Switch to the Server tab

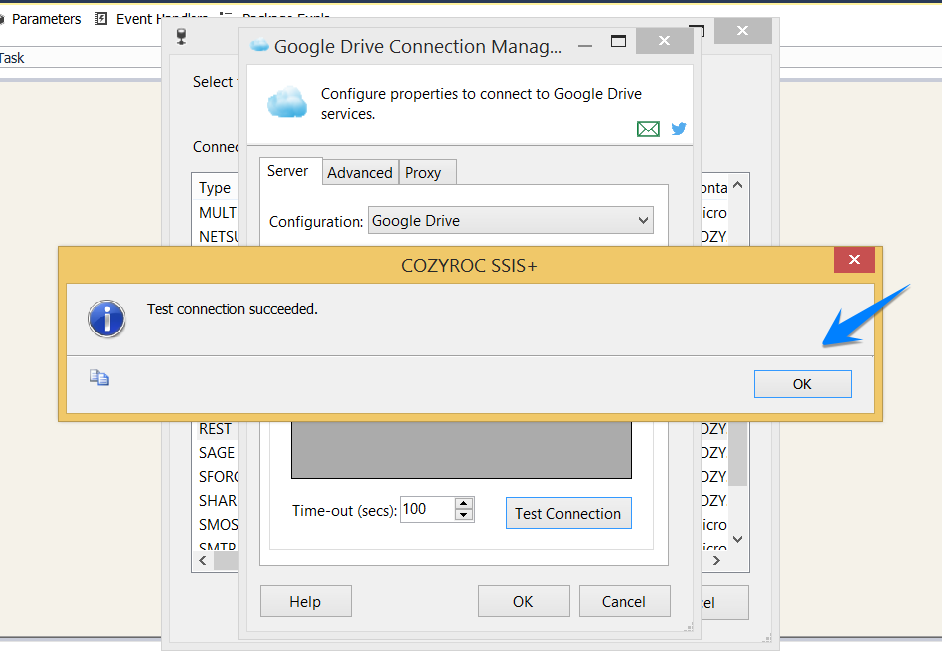[288, 171]
